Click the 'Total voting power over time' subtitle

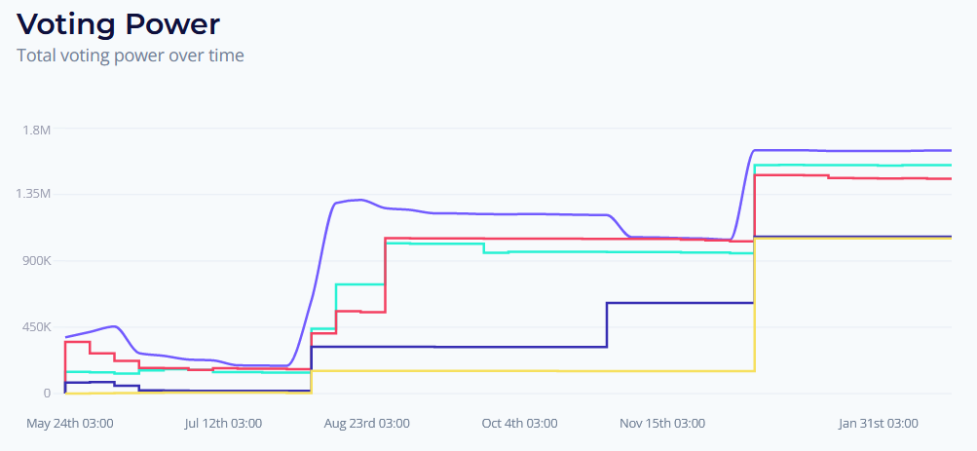130,55
